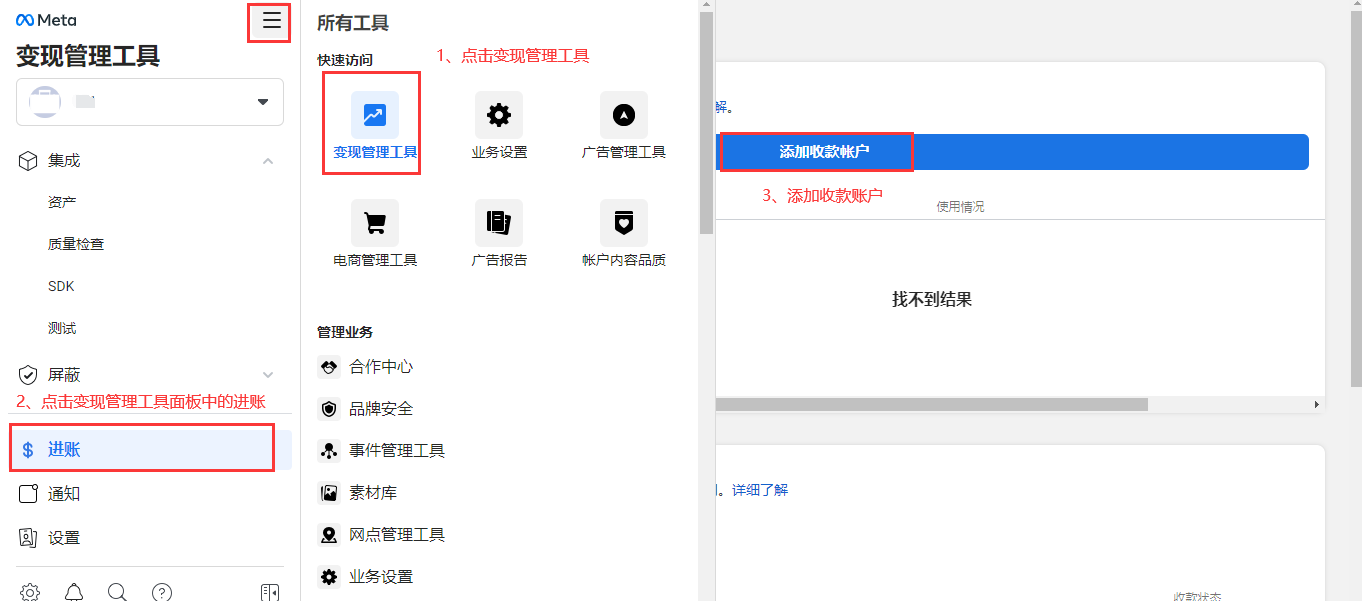The width and height of the screenshot is (1362, 601).
Task: Click the tools panel vertical scrollbar
Action: tap(706, 123)
